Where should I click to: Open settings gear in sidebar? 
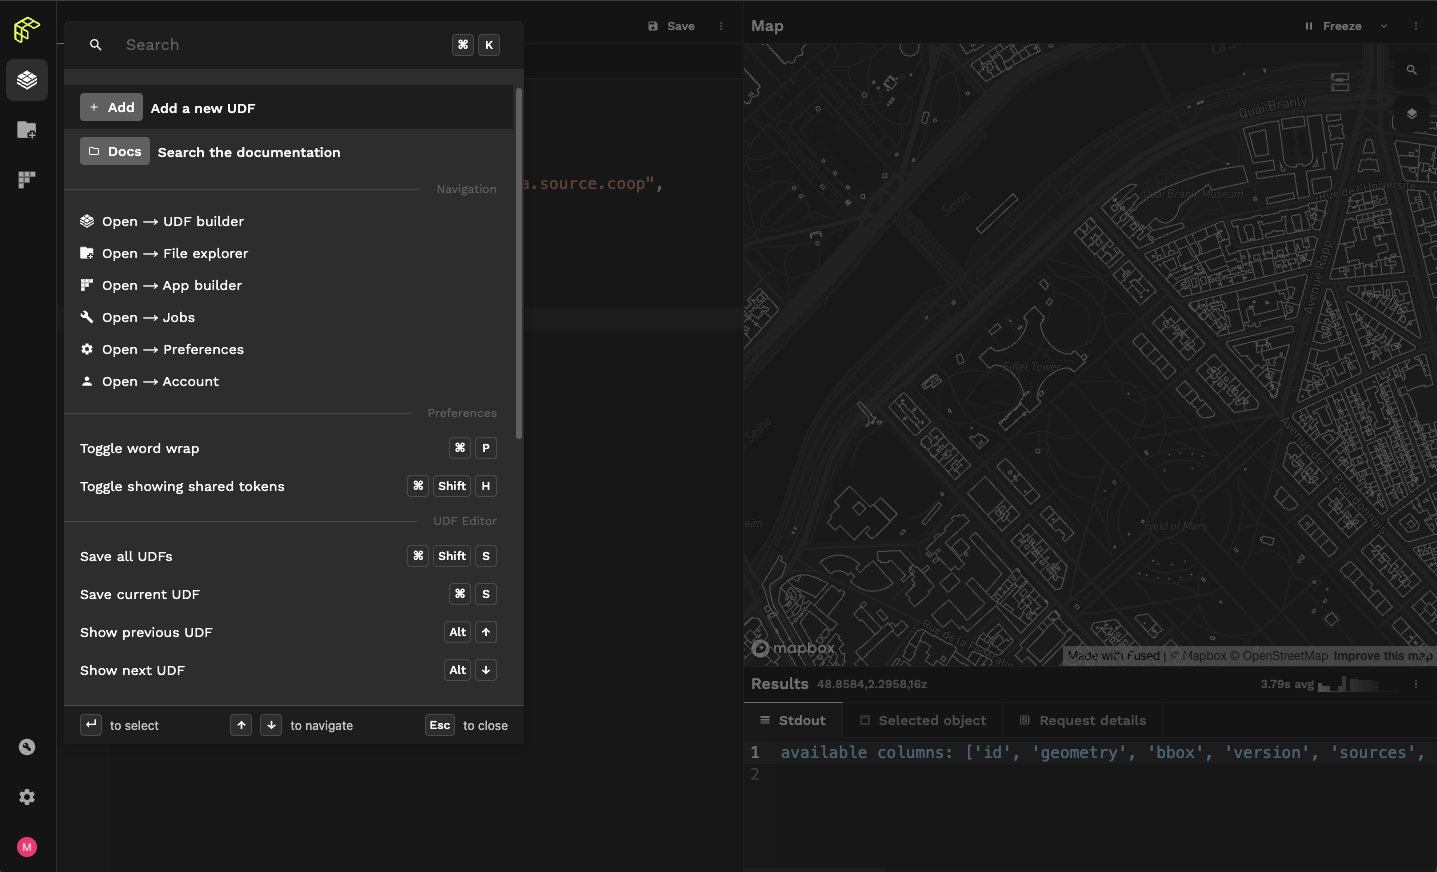coord(27,797)
